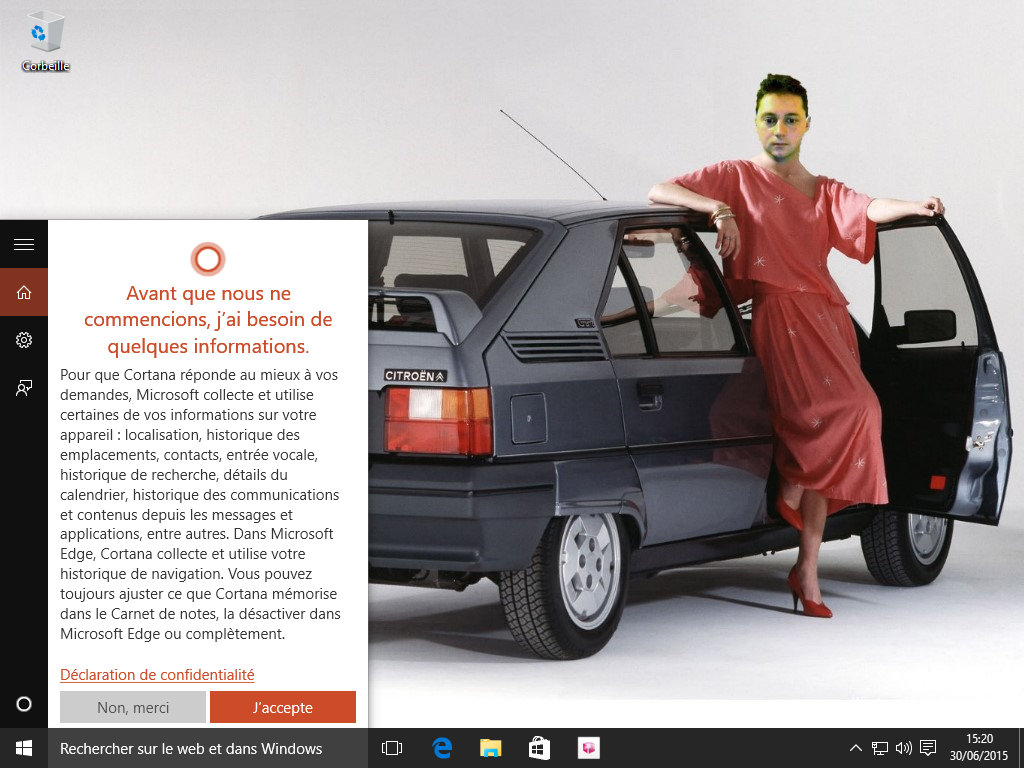Open the Action Center notifications icon
1024x768 pixels.
tap(929, 748)
